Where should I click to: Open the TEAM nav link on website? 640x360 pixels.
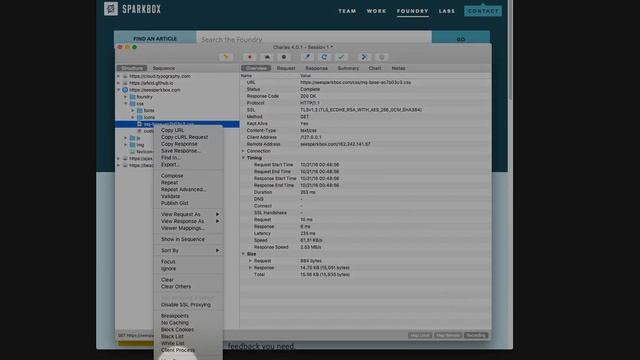347,11
